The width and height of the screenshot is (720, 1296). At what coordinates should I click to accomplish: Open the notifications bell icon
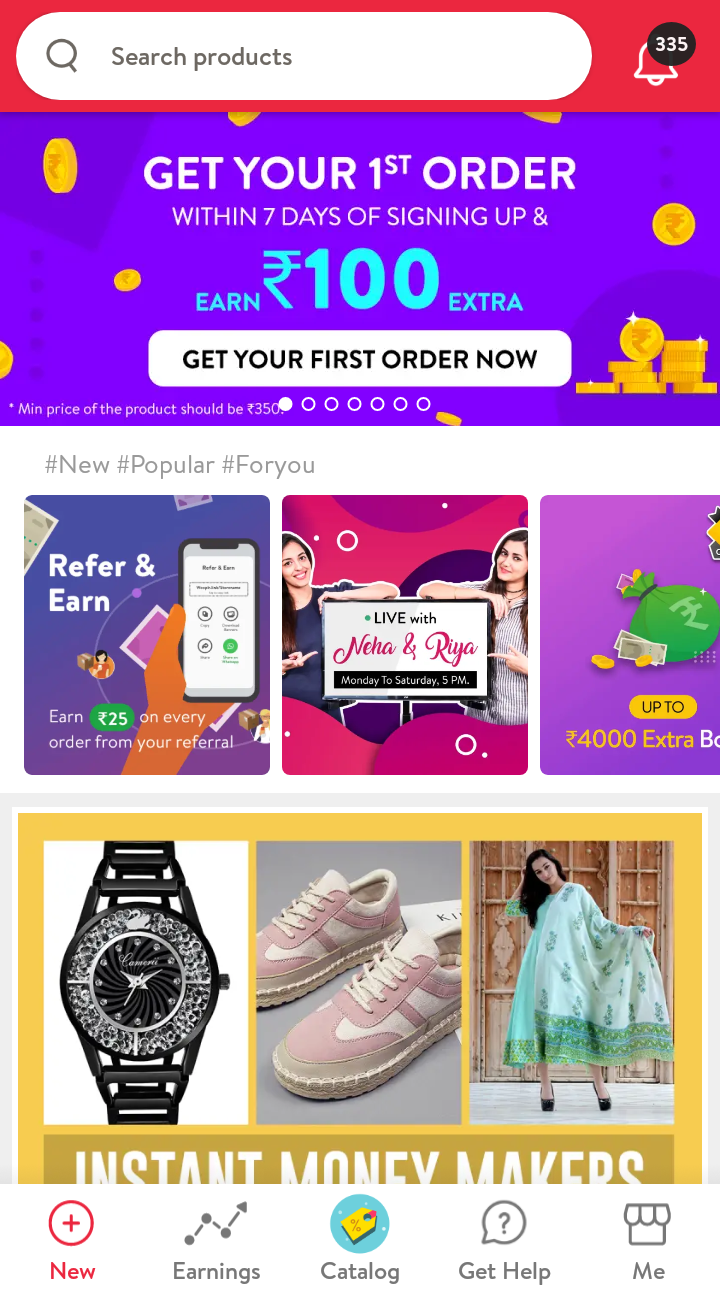tap(655, 62)
